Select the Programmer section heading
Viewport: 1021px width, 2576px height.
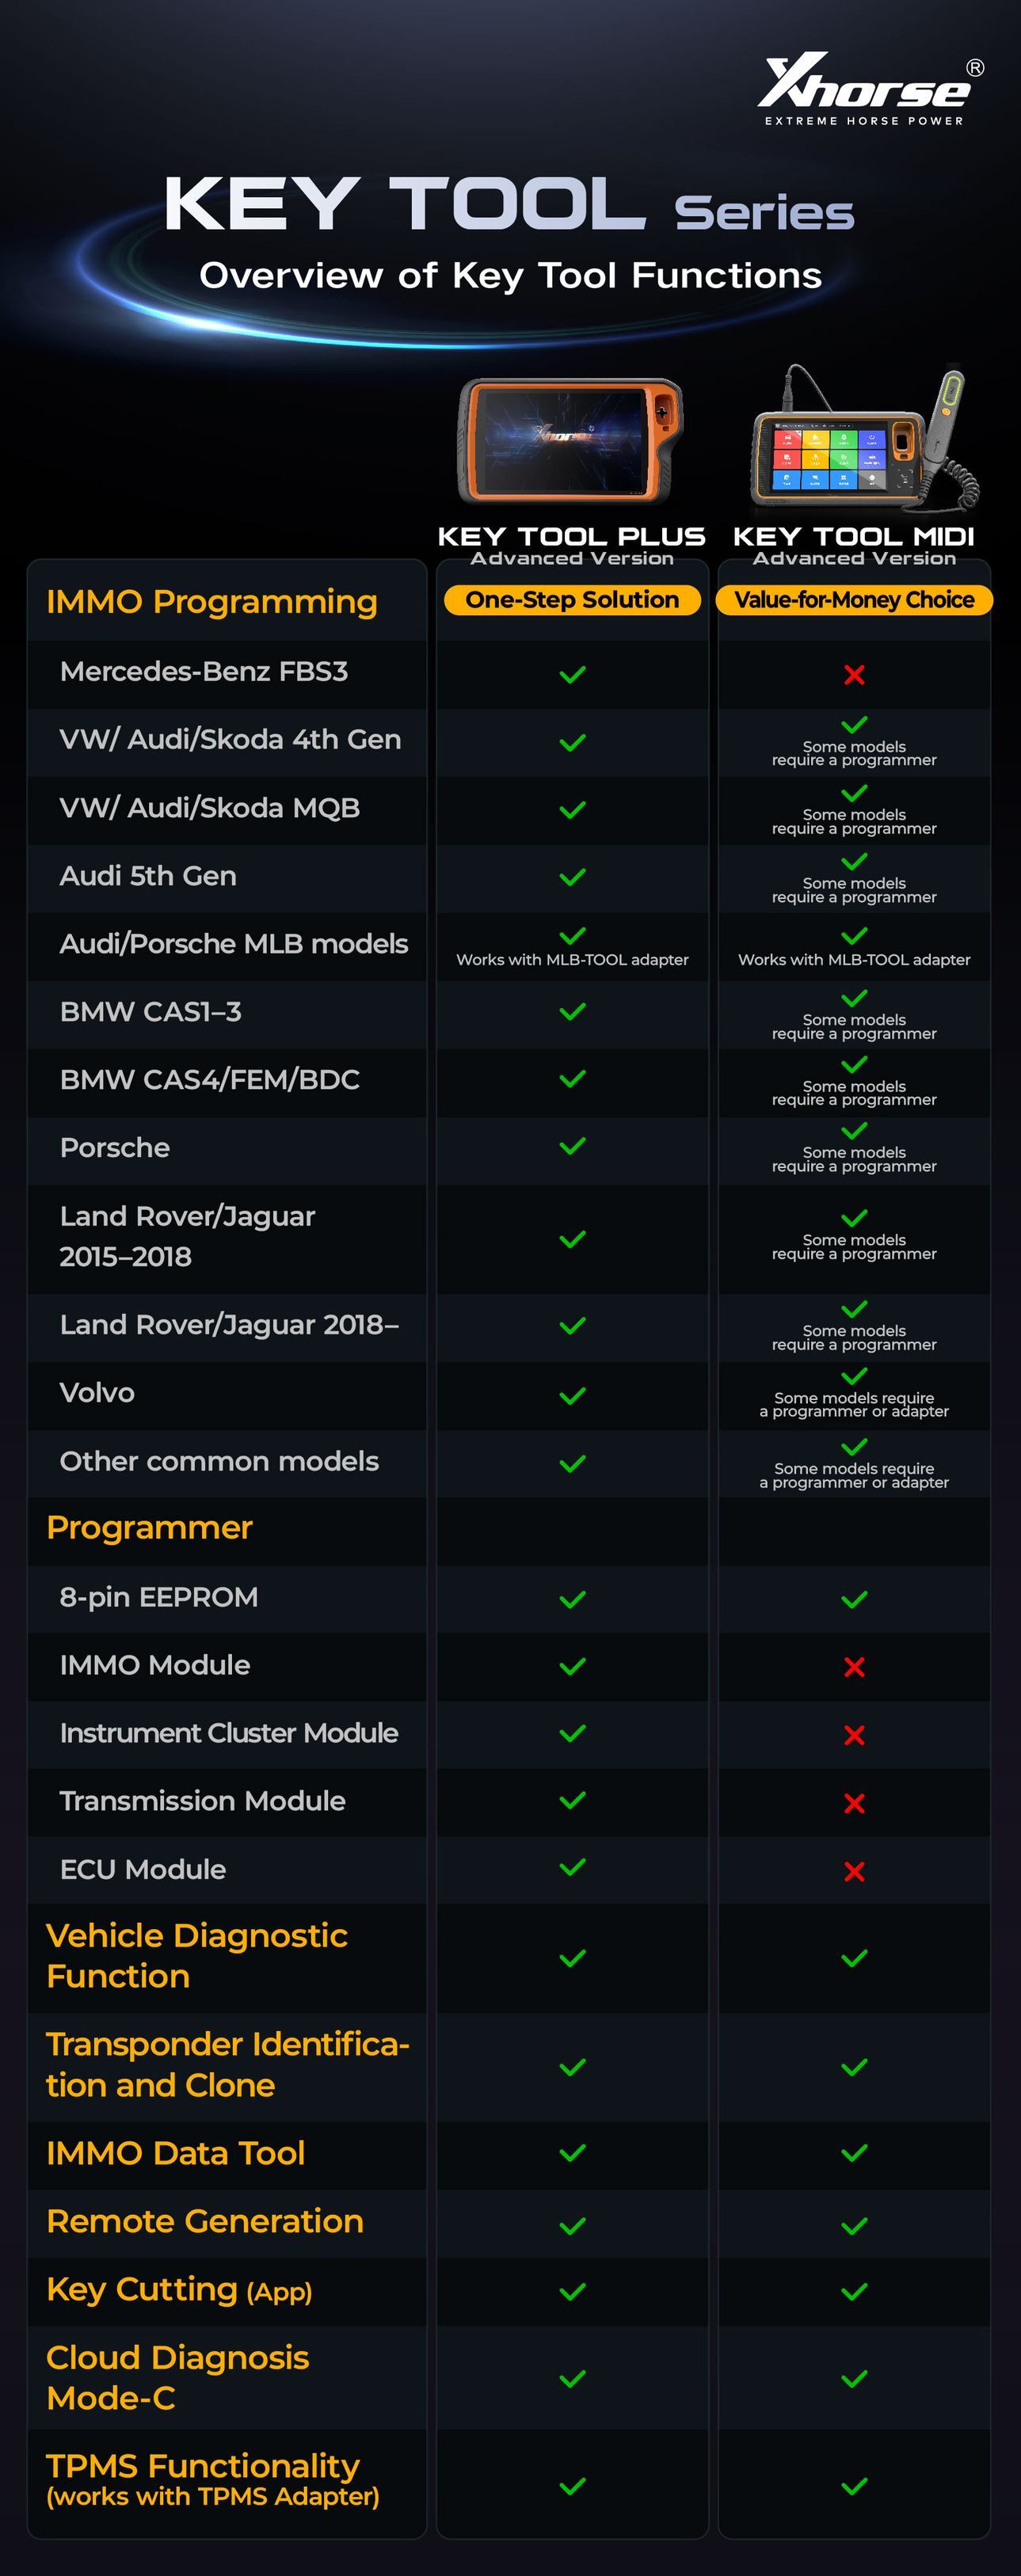149,1528
